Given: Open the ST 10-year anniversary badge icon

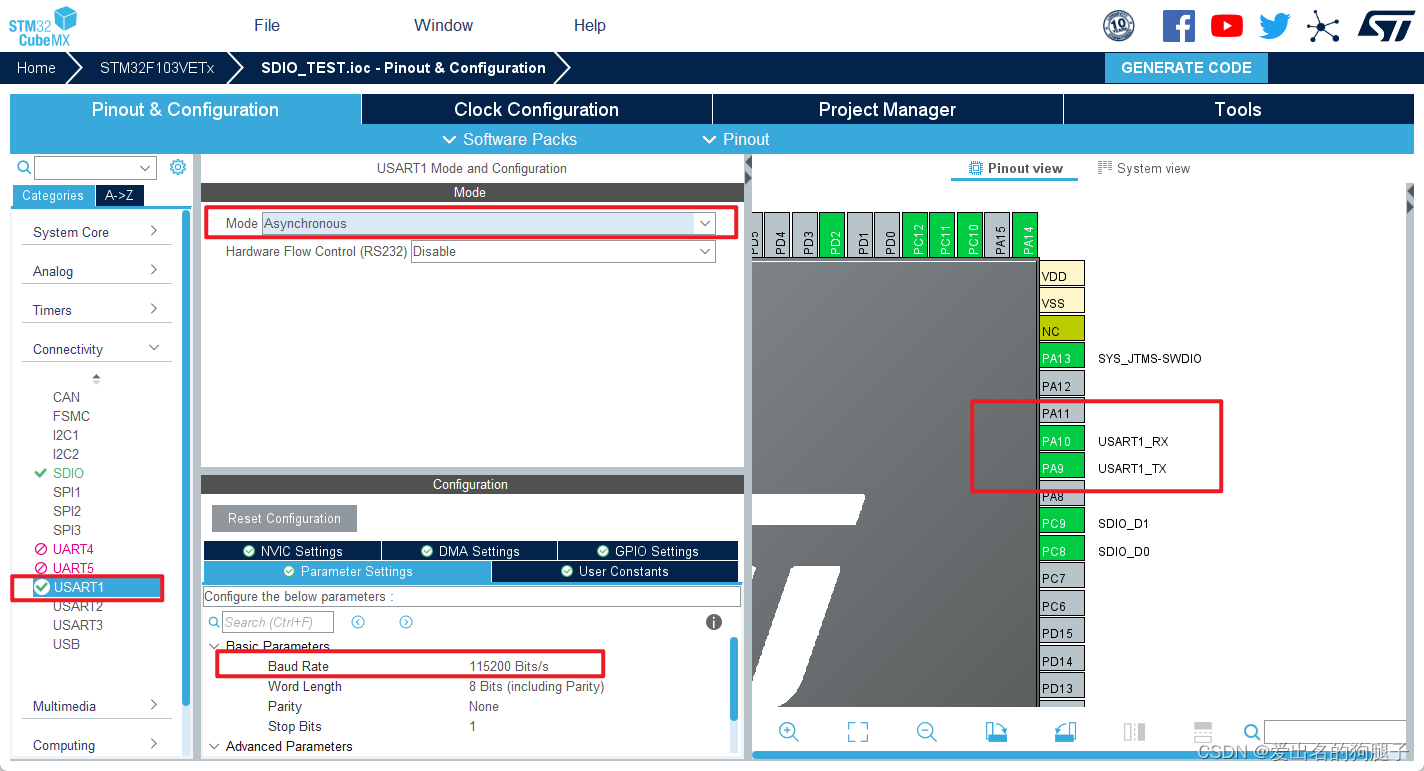Looking at the screenshot, I should point(1119,26).
